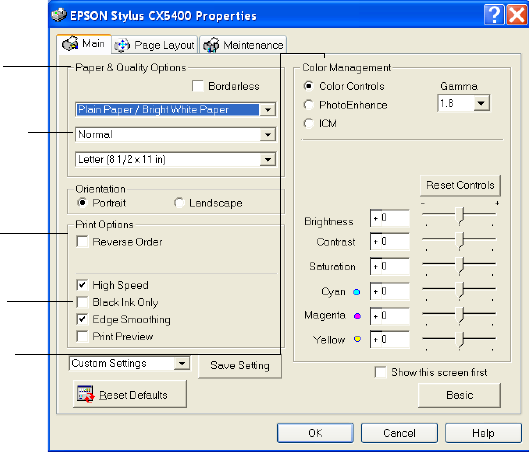
Task: Click the Save Setting button
Action: point(240,366)
